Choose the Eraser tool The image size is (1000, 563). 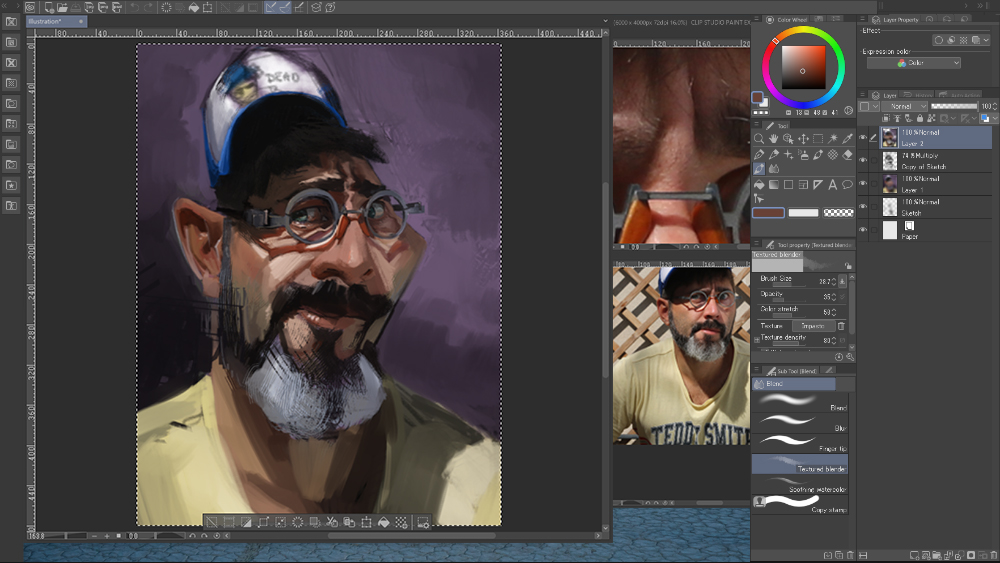[848, 155]
